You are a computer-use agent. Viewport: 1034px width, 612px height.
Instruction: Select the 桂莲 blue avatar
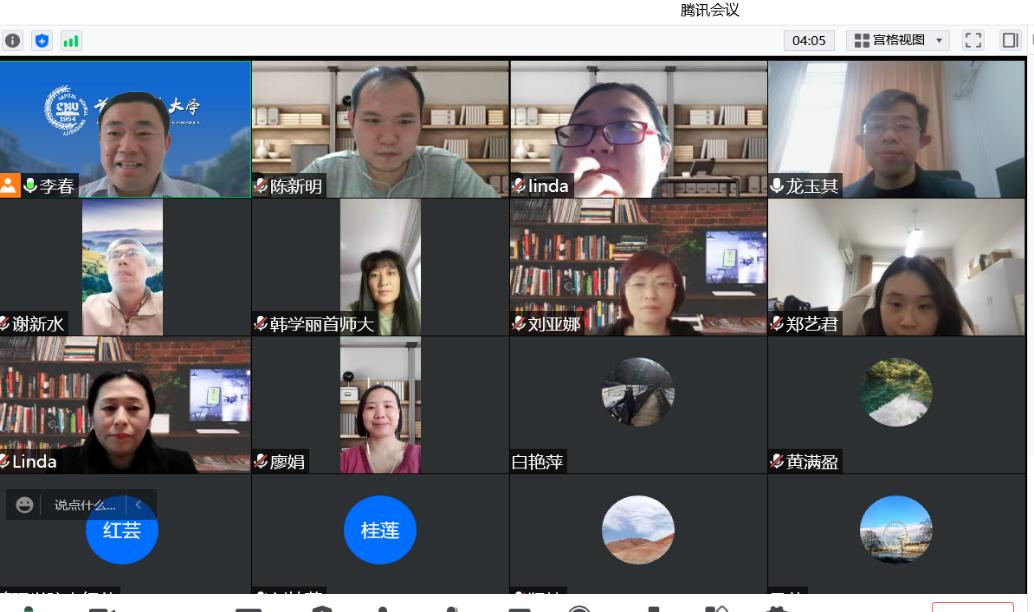[380, 530]
